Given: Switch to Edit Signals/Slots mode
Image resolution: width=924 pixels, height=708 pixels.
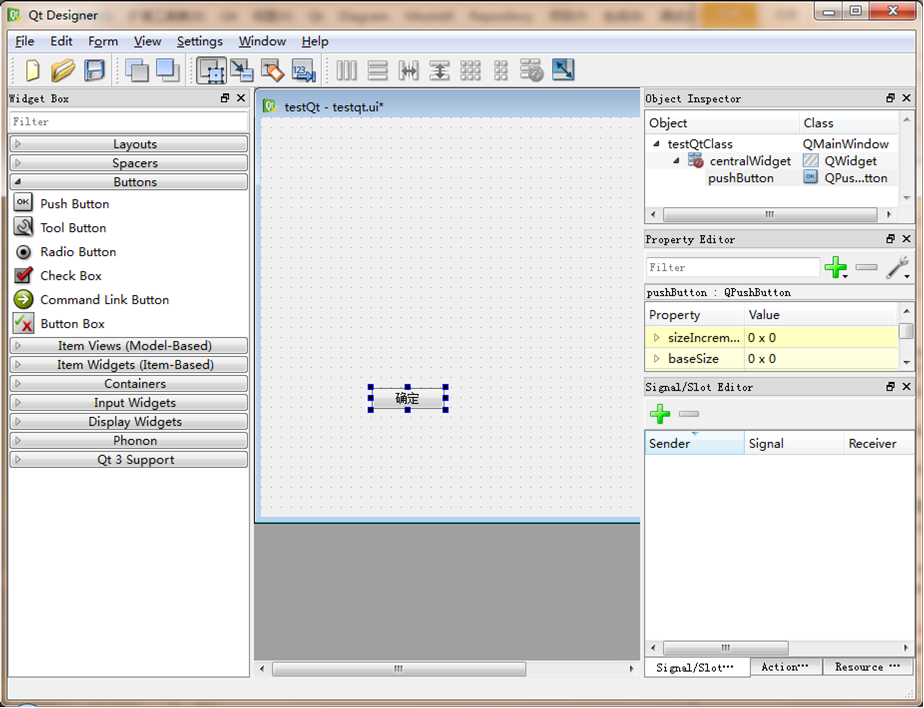Looking at the screenshot, I should tap(242, 70).
